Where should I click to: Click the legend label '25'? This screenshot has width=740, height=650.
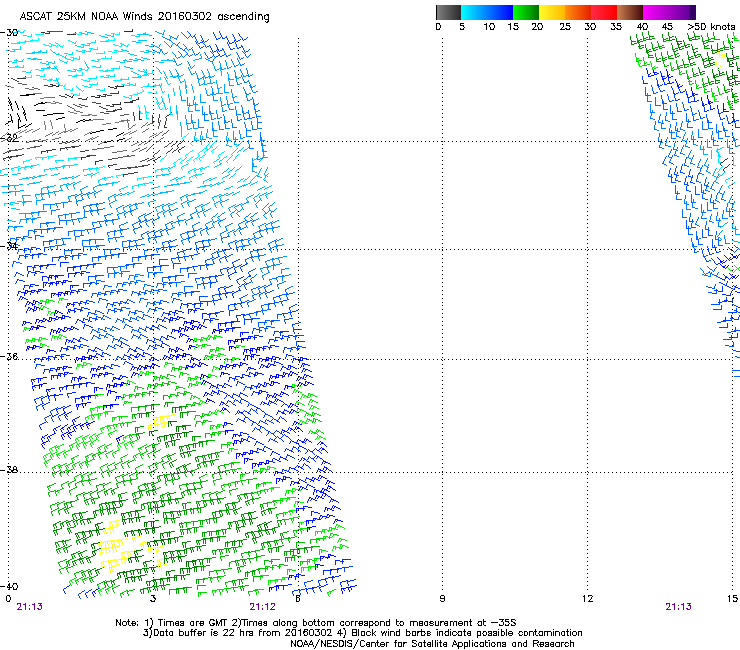tap(565, 27)
